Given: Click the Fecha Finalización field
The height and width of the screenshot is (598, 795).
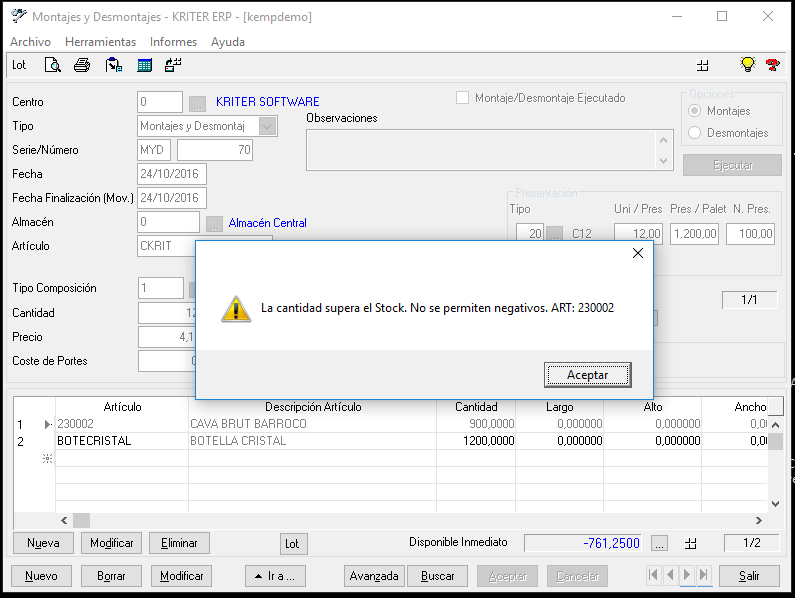Looking at the screenshot, I should pos(172,198).
